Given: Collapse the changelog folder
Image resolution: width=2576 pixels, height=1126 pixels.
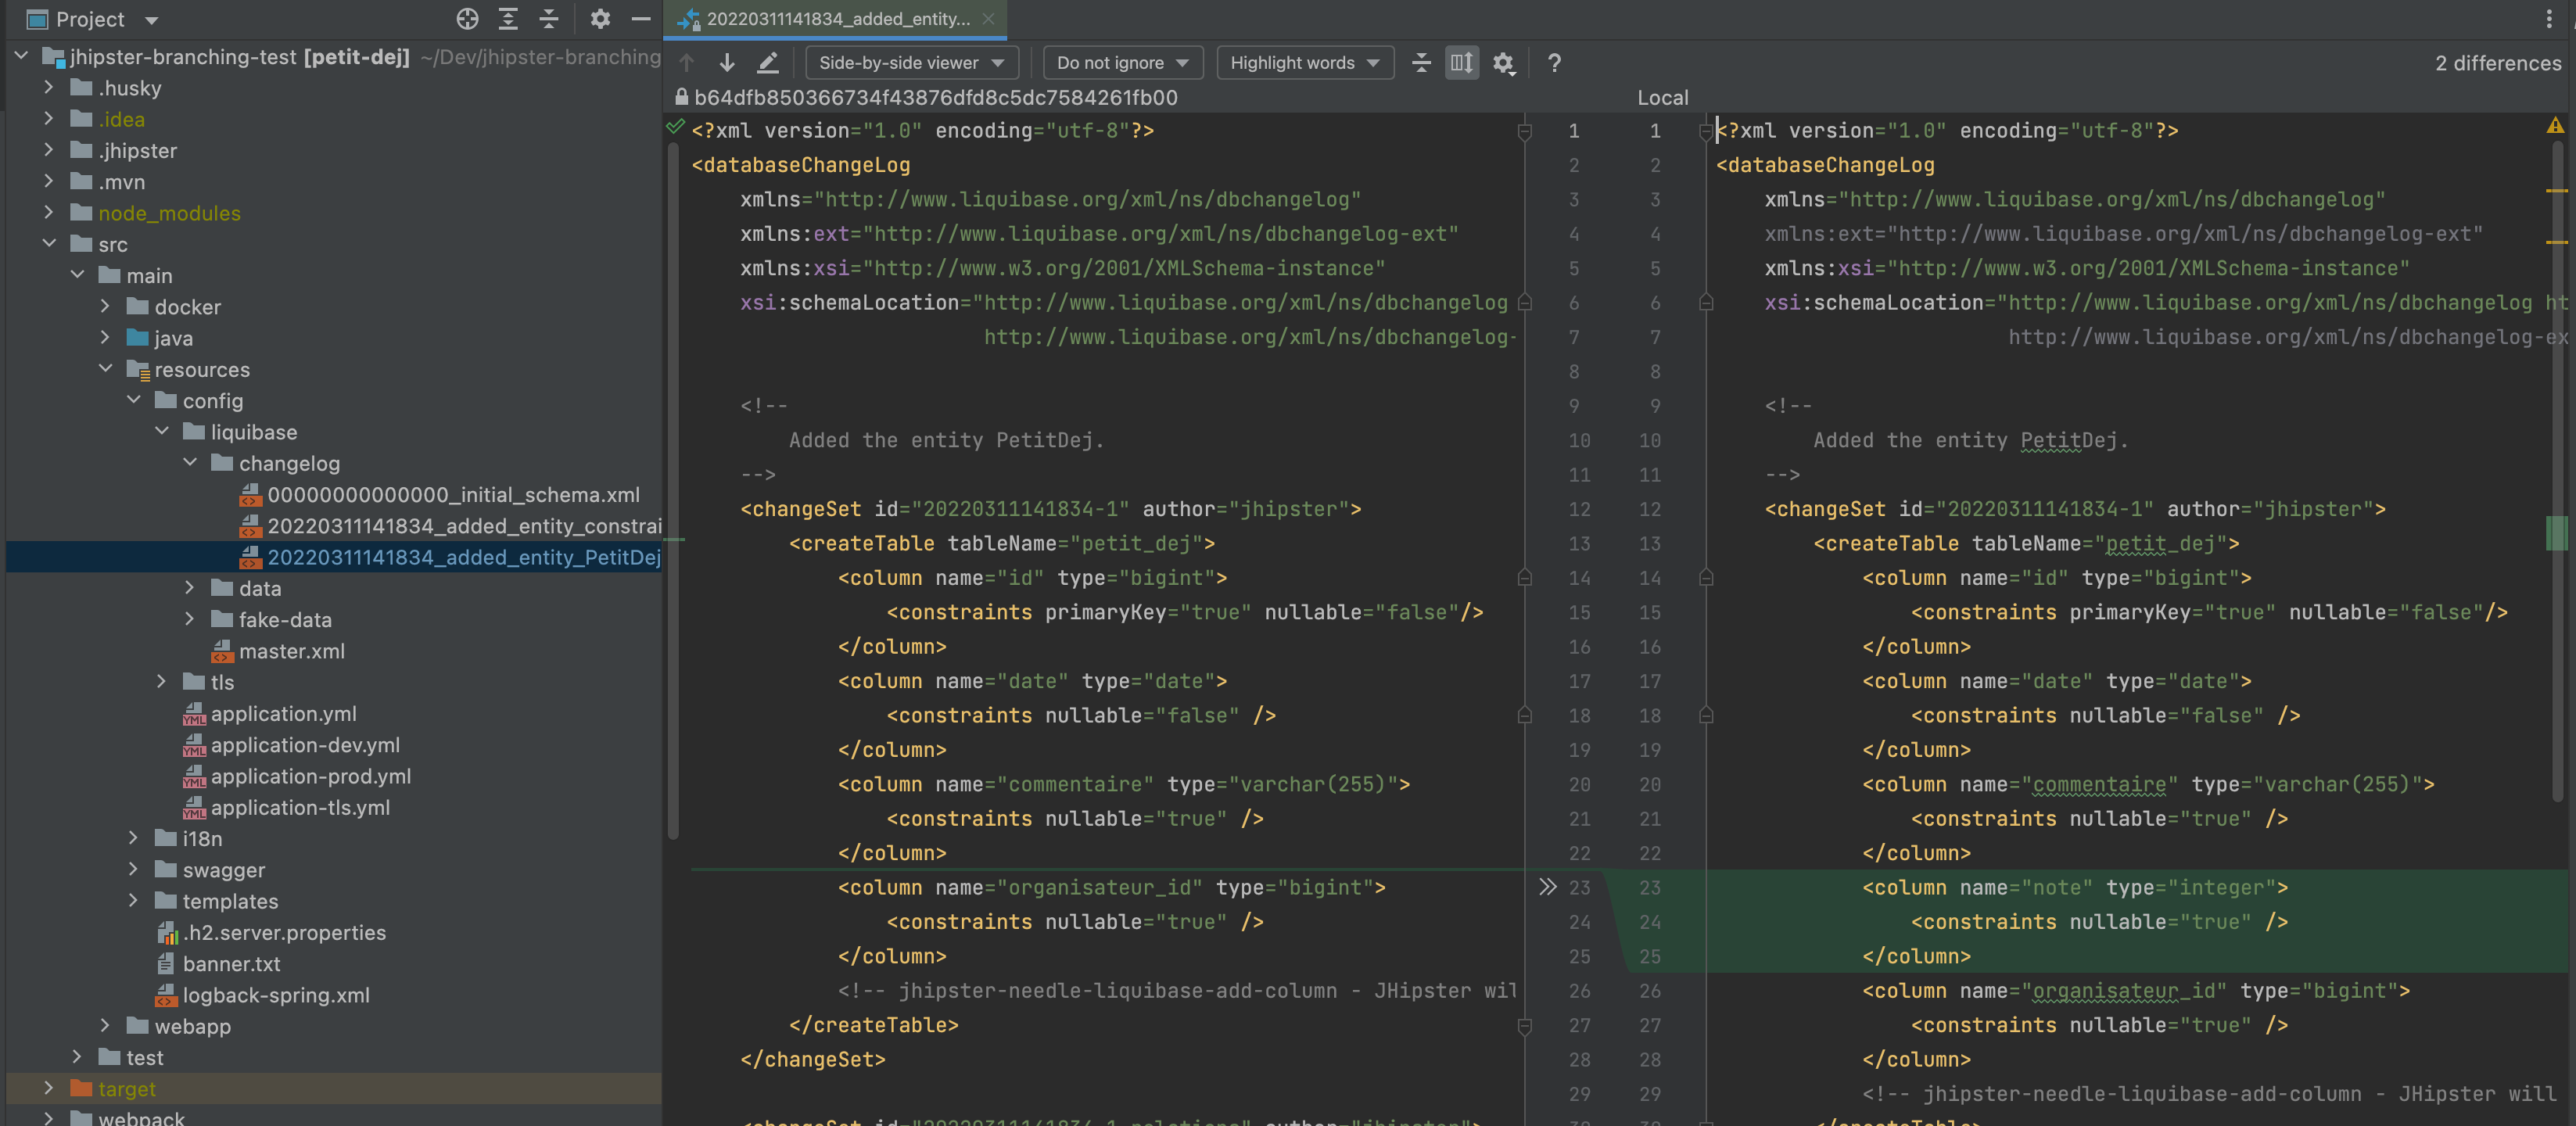Looking at the screenshot, I should 189,463.
